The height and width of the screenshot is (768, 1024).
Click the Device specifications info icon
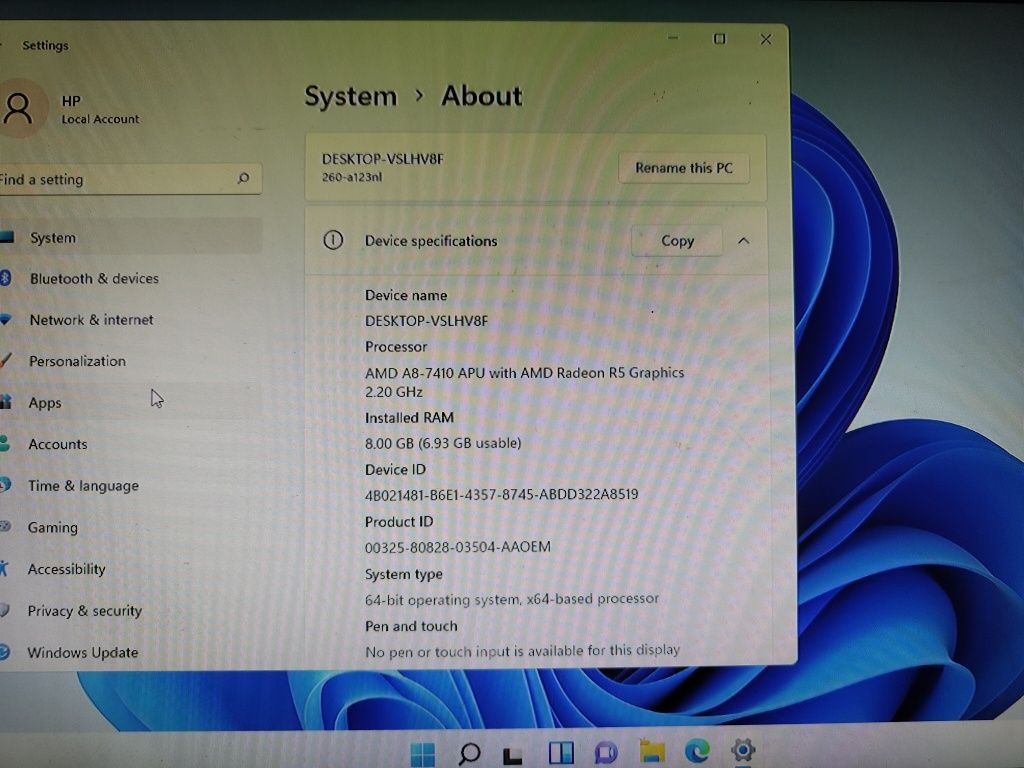pyautogui.click(x=333, y=240)
